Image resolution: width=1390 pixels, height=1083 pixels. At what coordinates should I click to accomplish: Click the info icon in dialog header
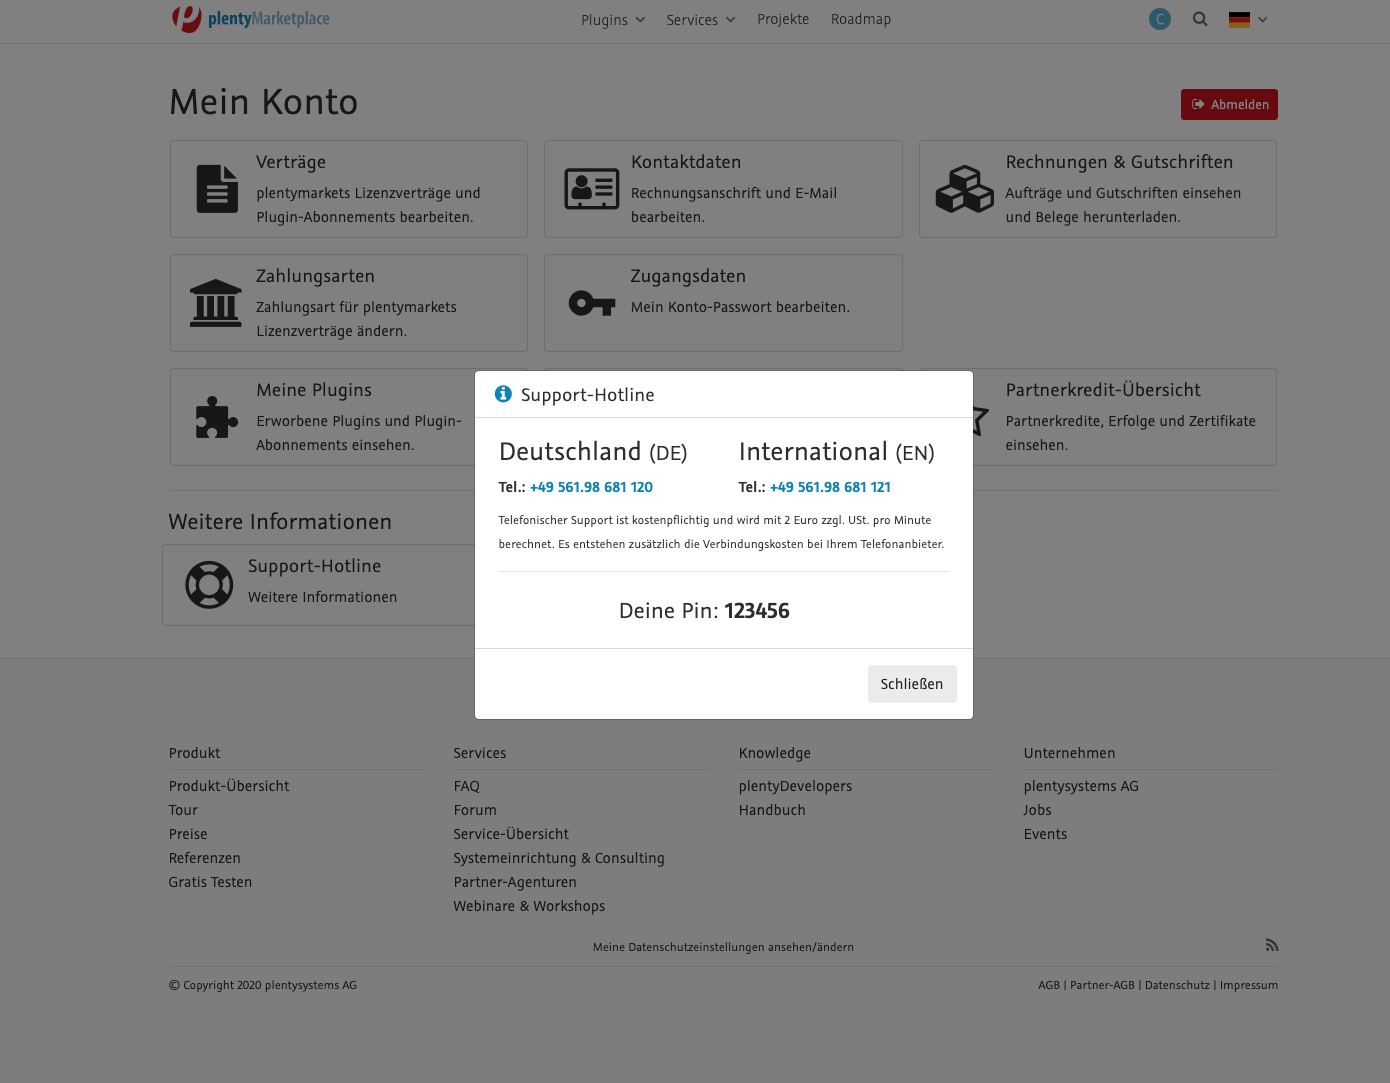coord(503,394)
